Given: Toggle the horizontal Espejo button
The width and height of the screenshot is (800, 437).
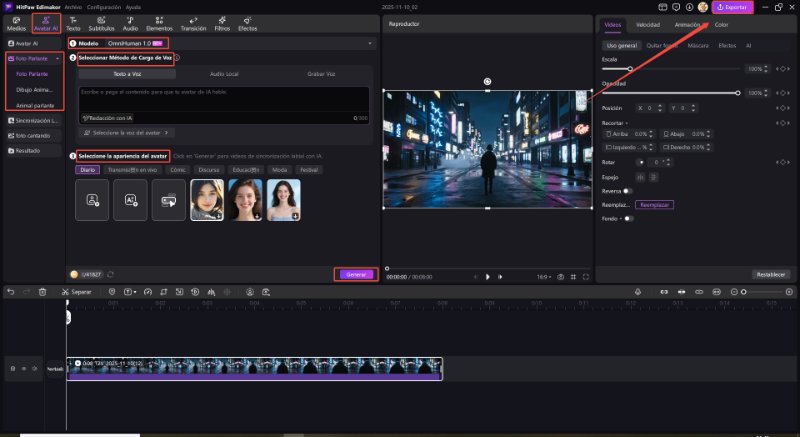Looking at the screenshot, I should point(640,177).
